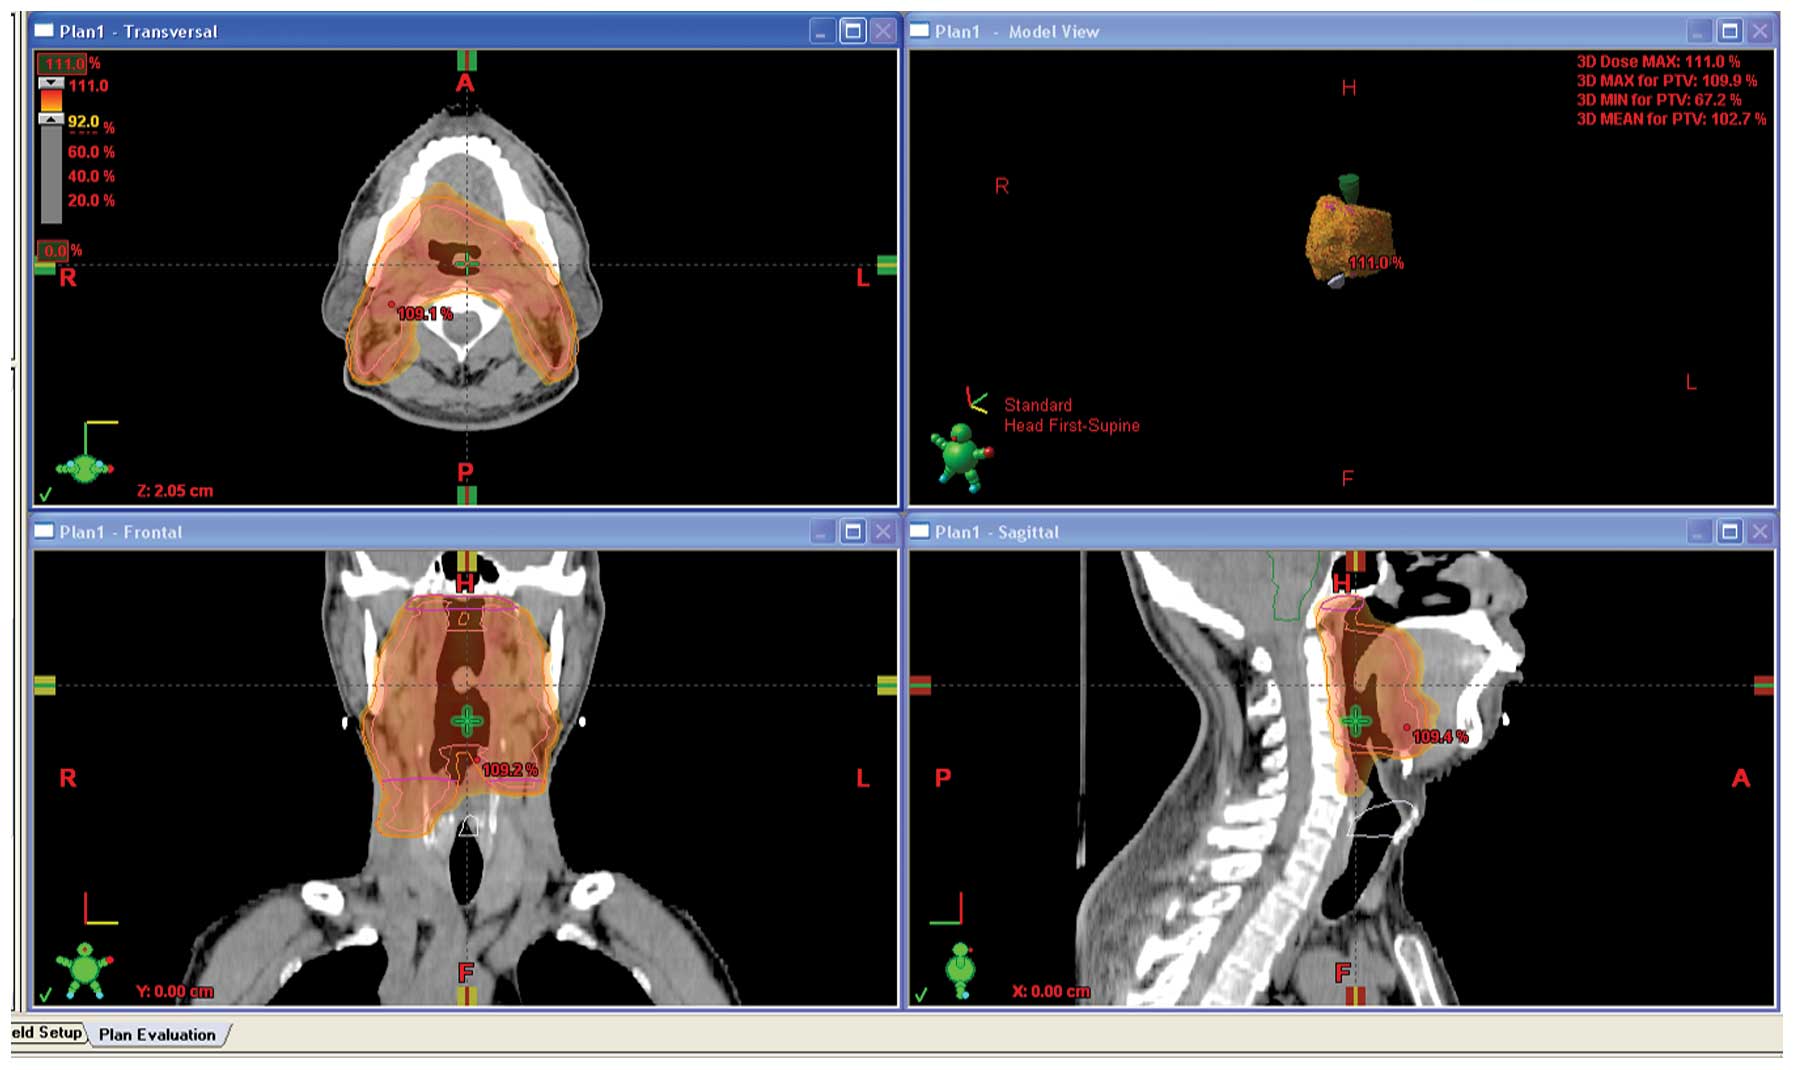Maximize the Plan1 Model View window
The height and width of the screenshot is (1070, 1795).
1729,31
